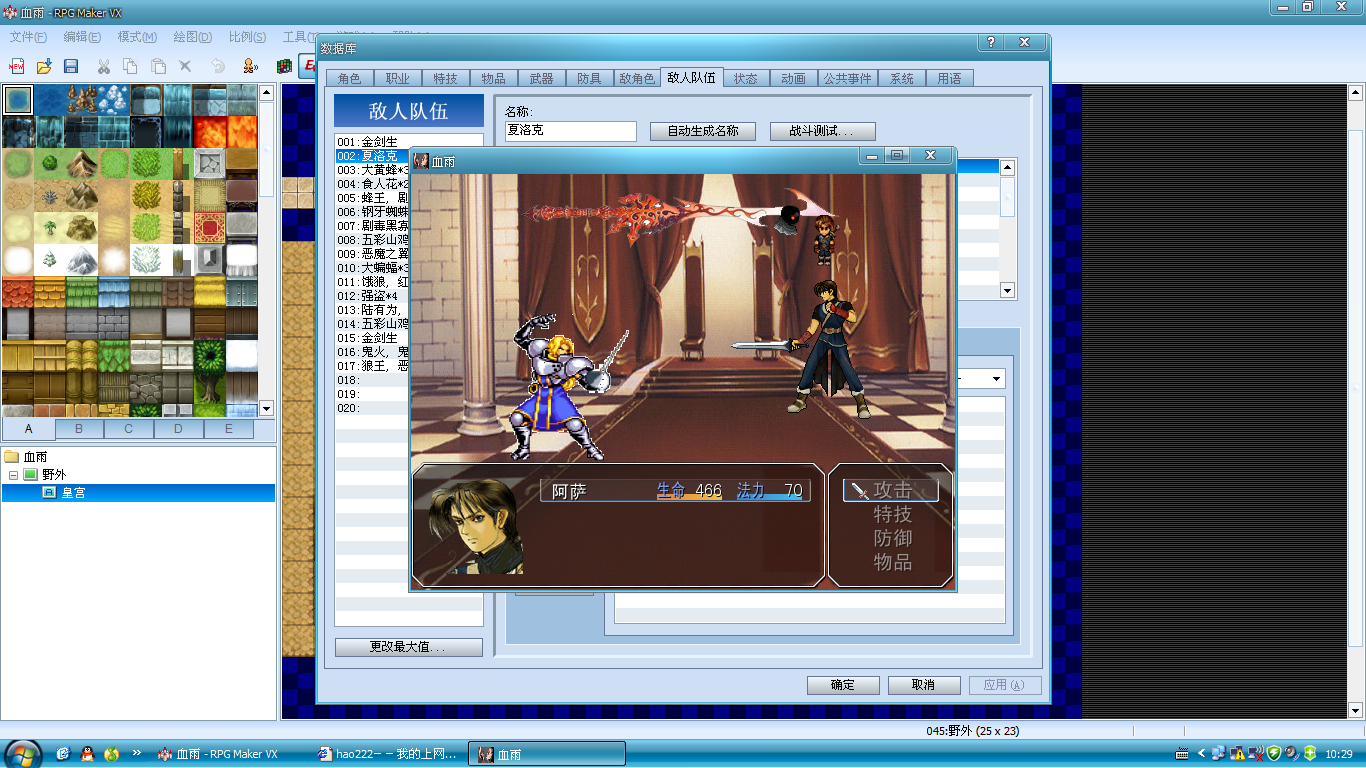The image size is (1366, 768).
Task: Click the New project icon
Action: (16, 66)
